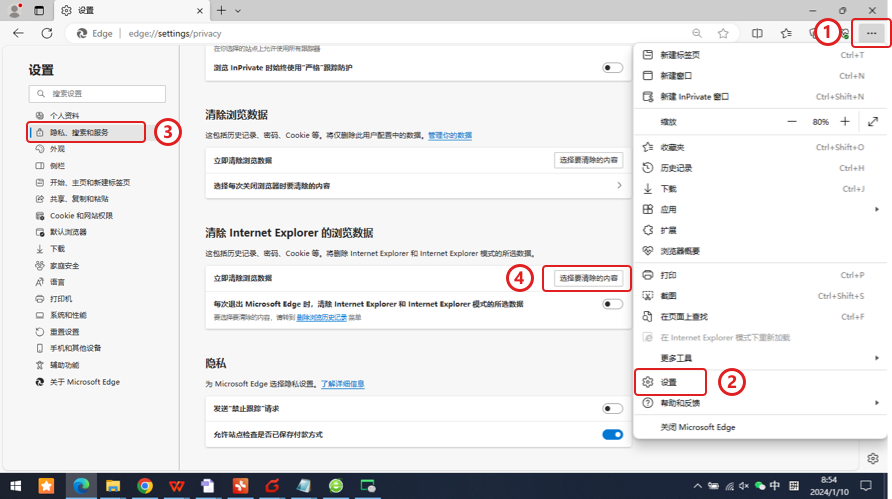Open the 删除浏览历史记录 link
The width and height of the screenshot is (892, 499).
[321, 317]
